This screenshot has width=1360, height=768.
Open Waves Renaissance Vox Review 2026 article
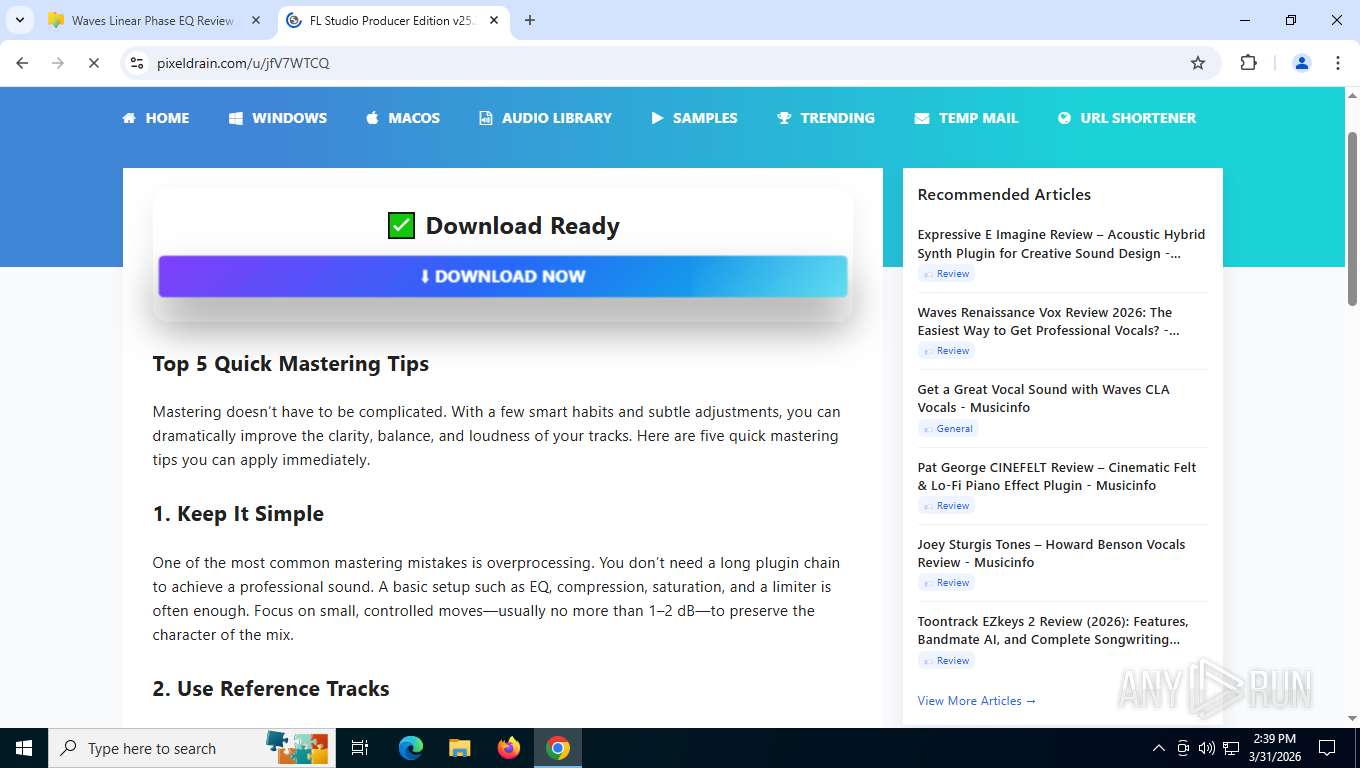pos(1048,321)
